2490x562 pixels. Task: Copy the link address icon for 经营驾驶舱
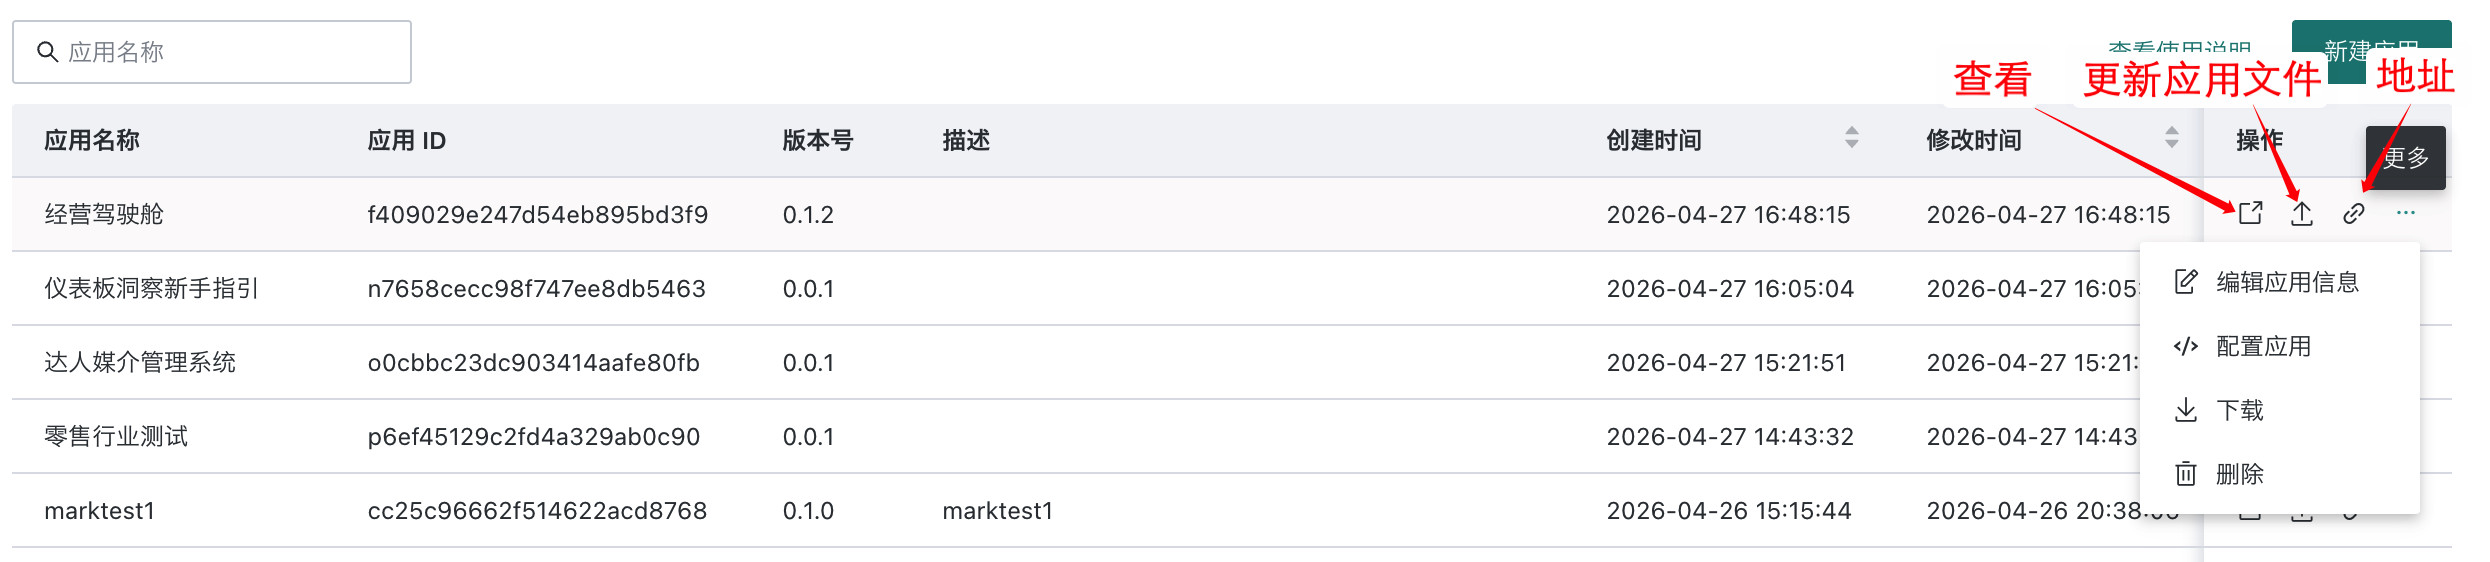click(2354, 213)
